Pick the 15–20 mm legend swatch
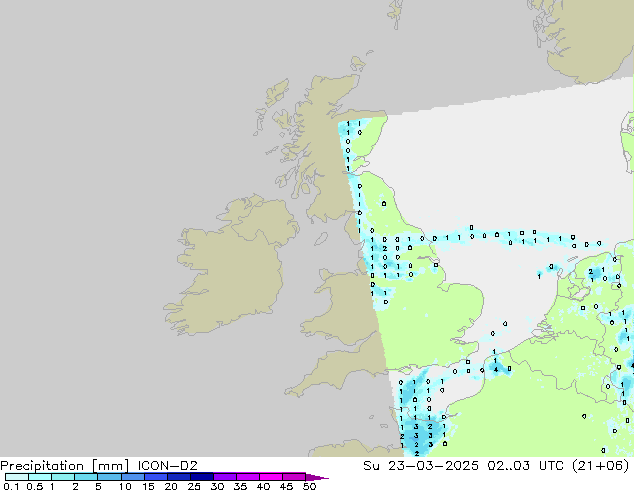Screen dimensions: 634x490 pos(156,477)
